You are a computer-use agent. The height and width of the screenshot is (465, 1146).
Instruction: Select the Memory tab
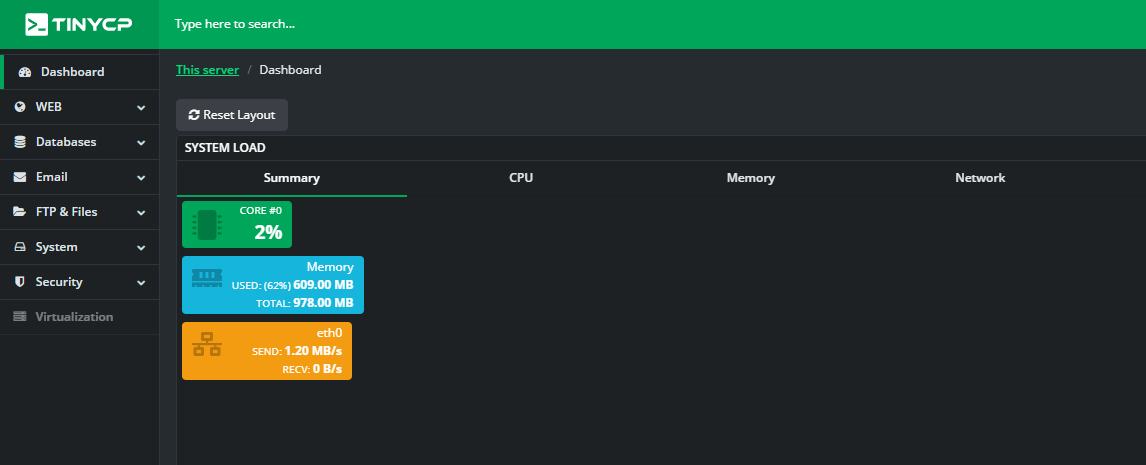(751, 178)
